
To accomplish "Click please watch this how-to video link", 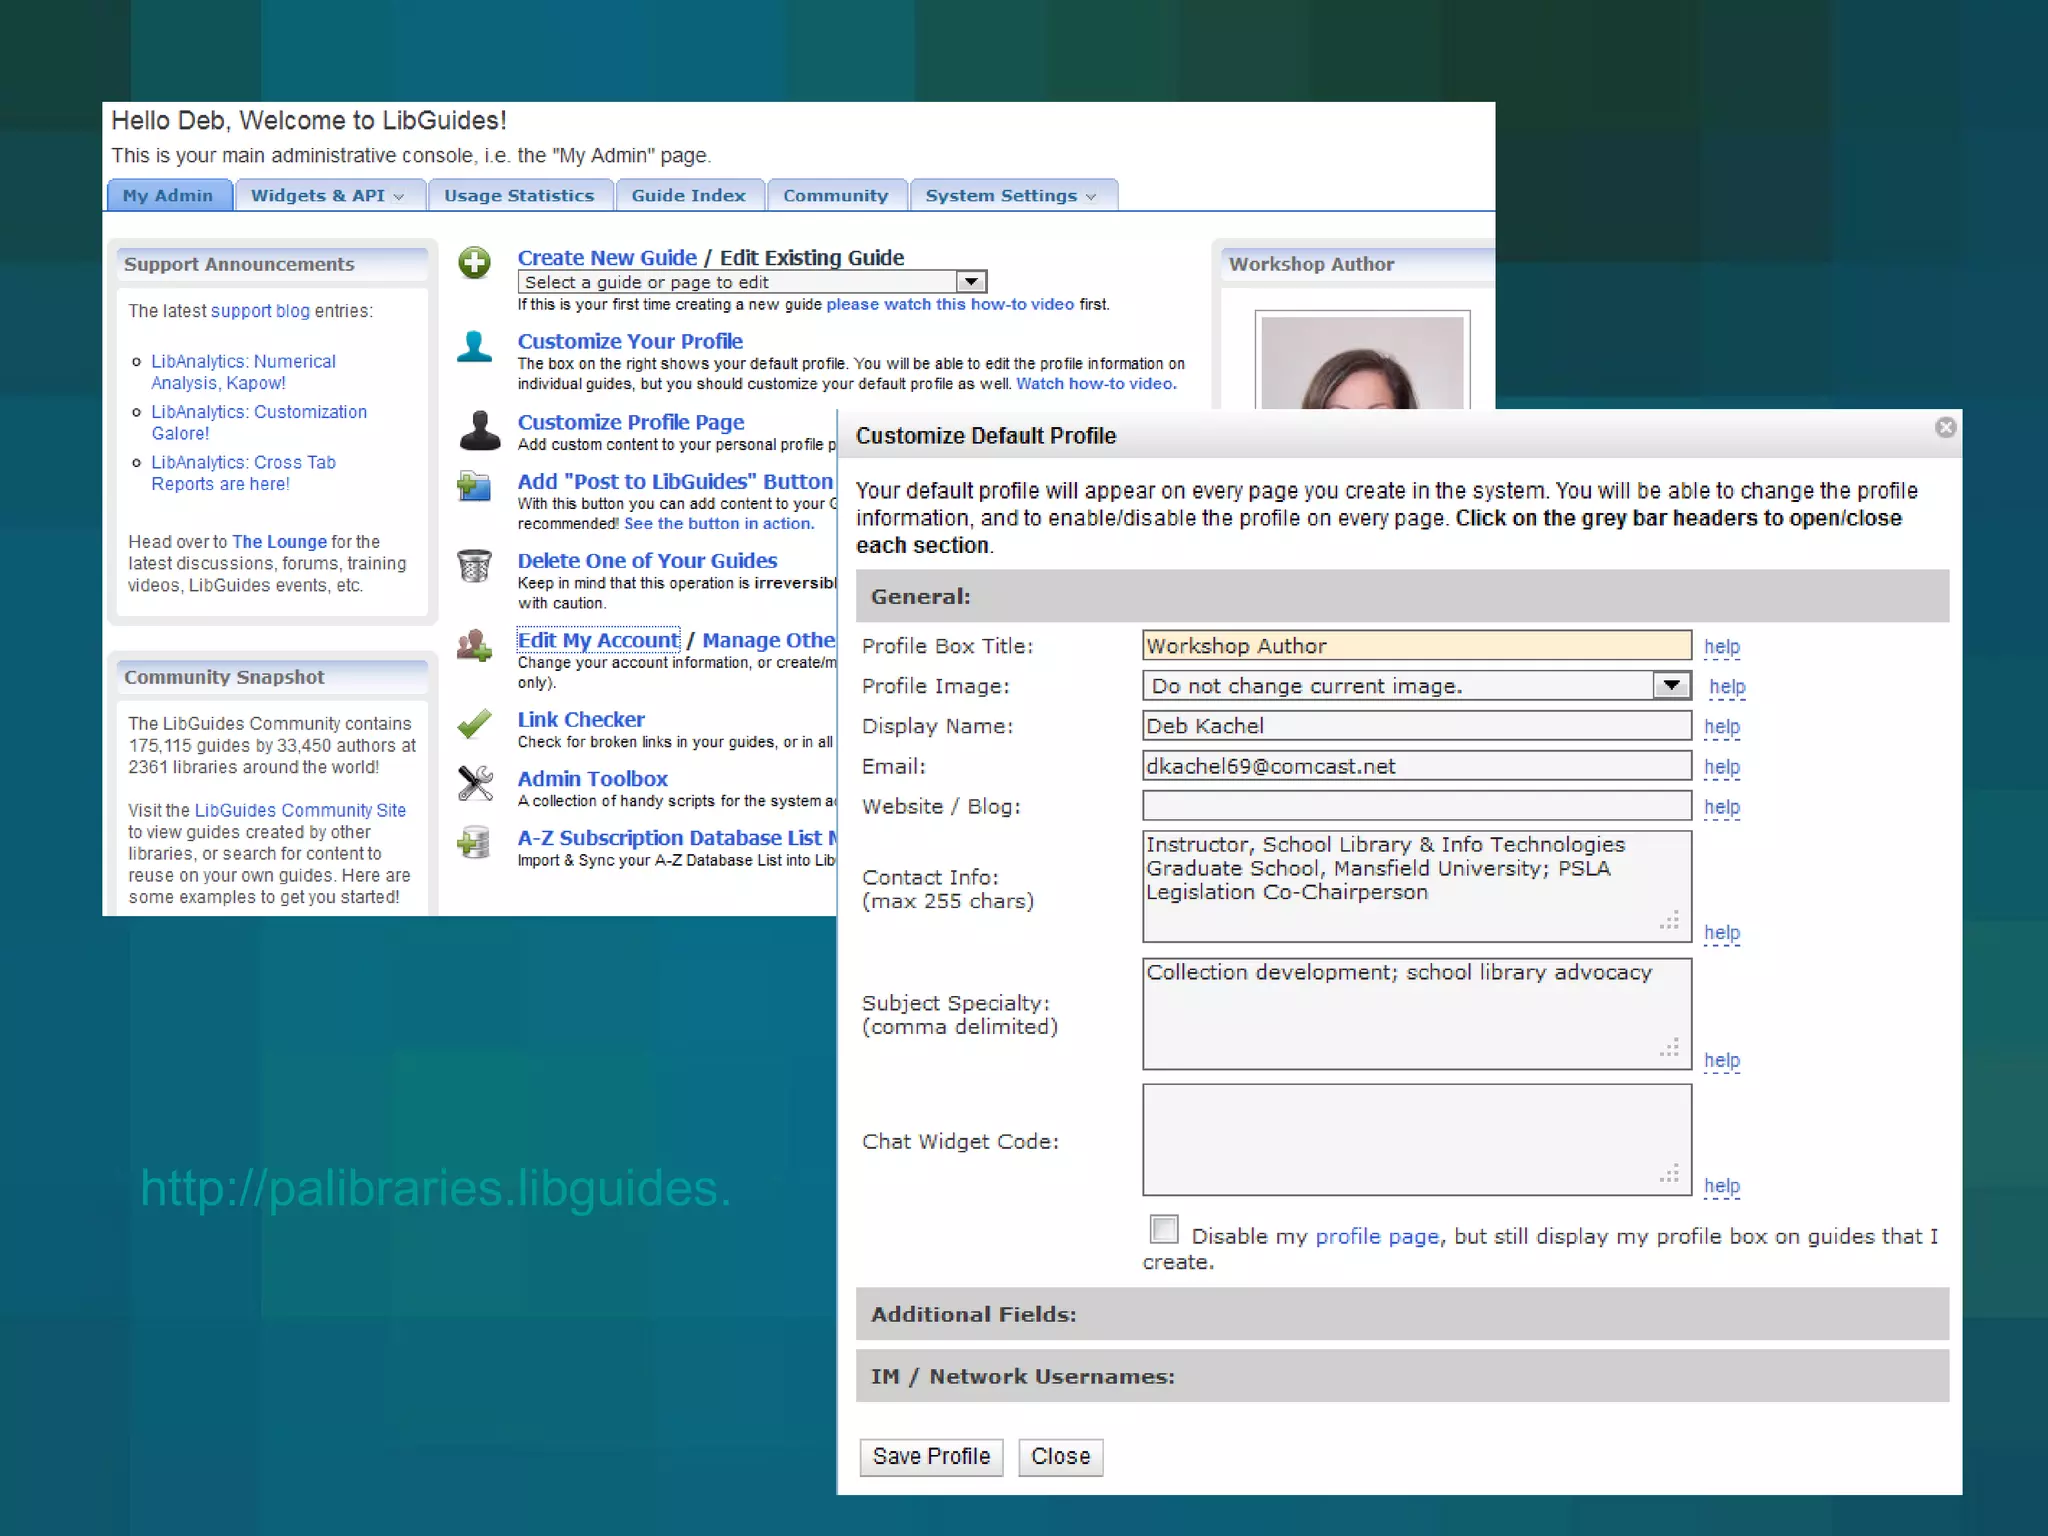I will pyautogui.click(x=950, y=304).
